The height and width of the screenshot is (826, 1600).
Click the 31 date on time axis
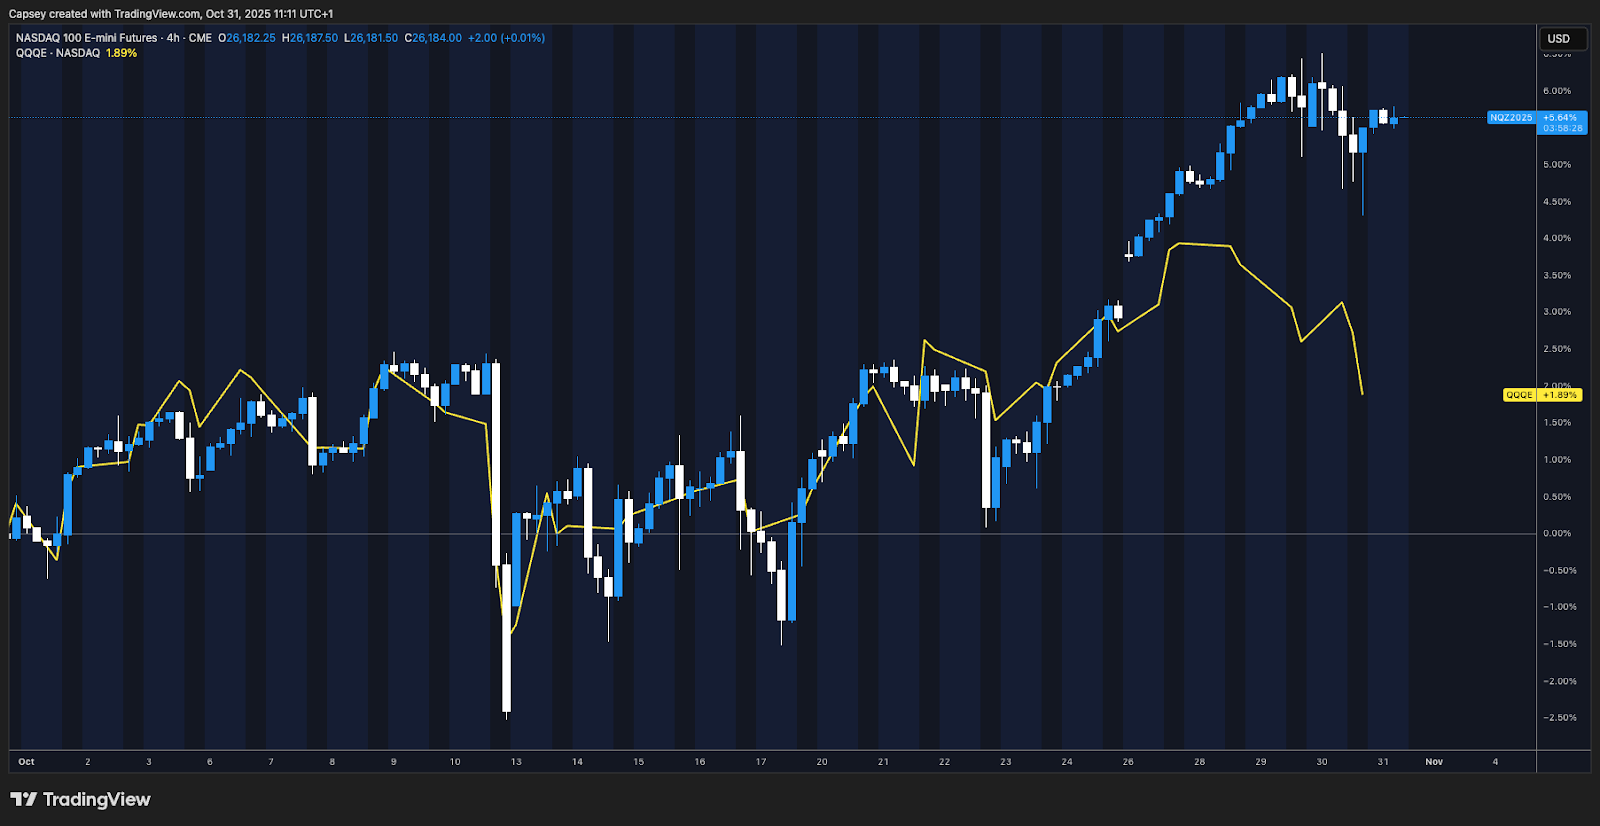[x=1383, y=762]
